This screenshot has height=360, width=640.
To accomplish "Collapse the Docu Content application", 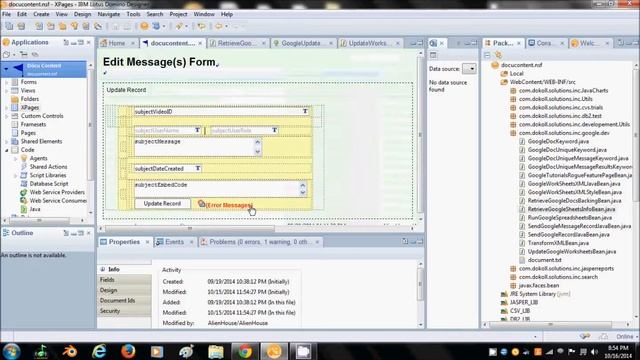I will (x=6, y=69).
